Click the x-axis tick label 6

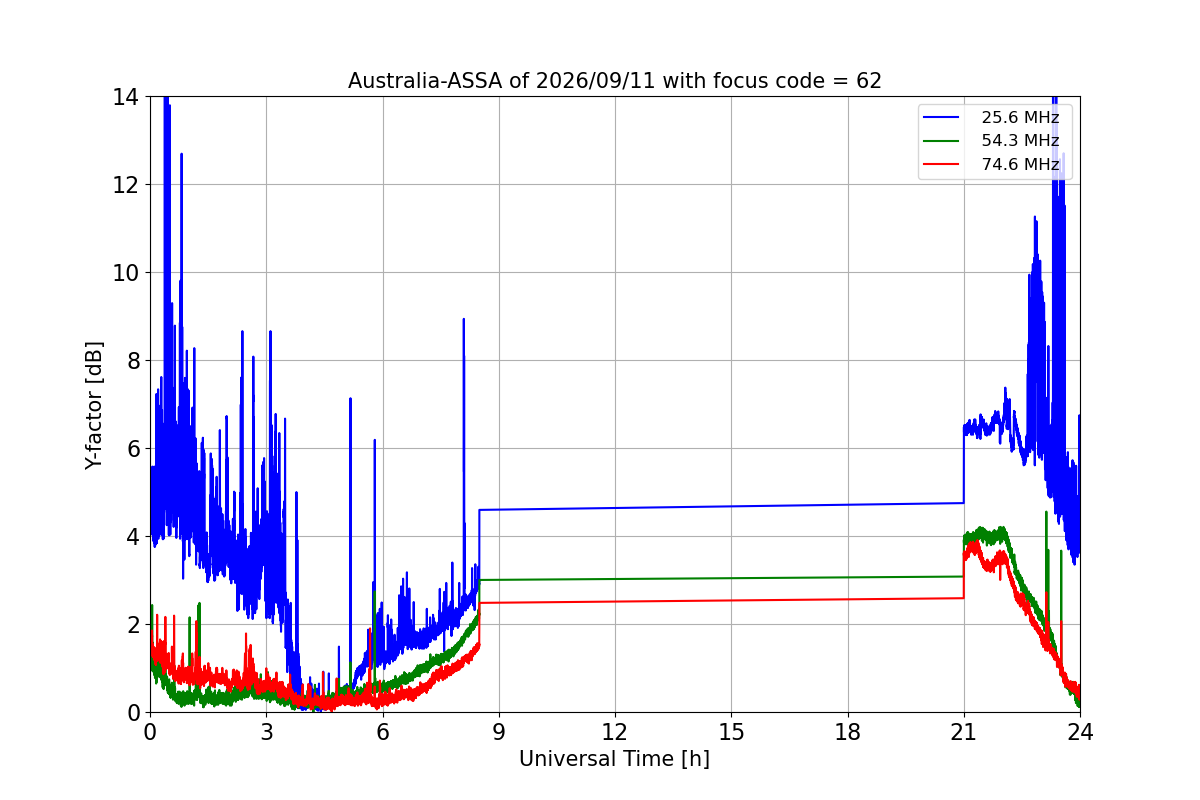coord(382,732)
